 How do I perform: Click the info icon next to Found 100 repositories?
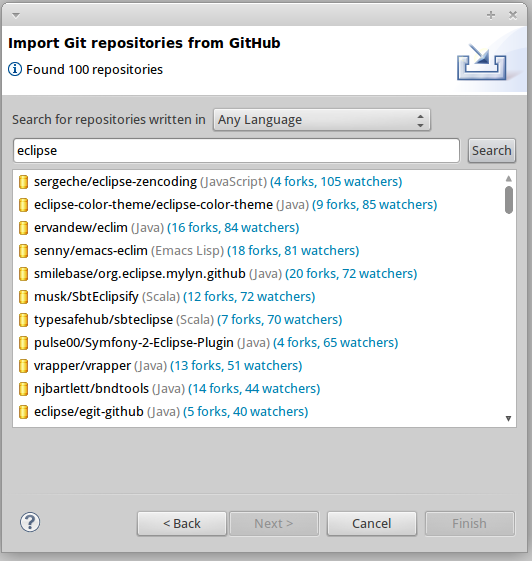pyautogui.click(x=15, y=69)
